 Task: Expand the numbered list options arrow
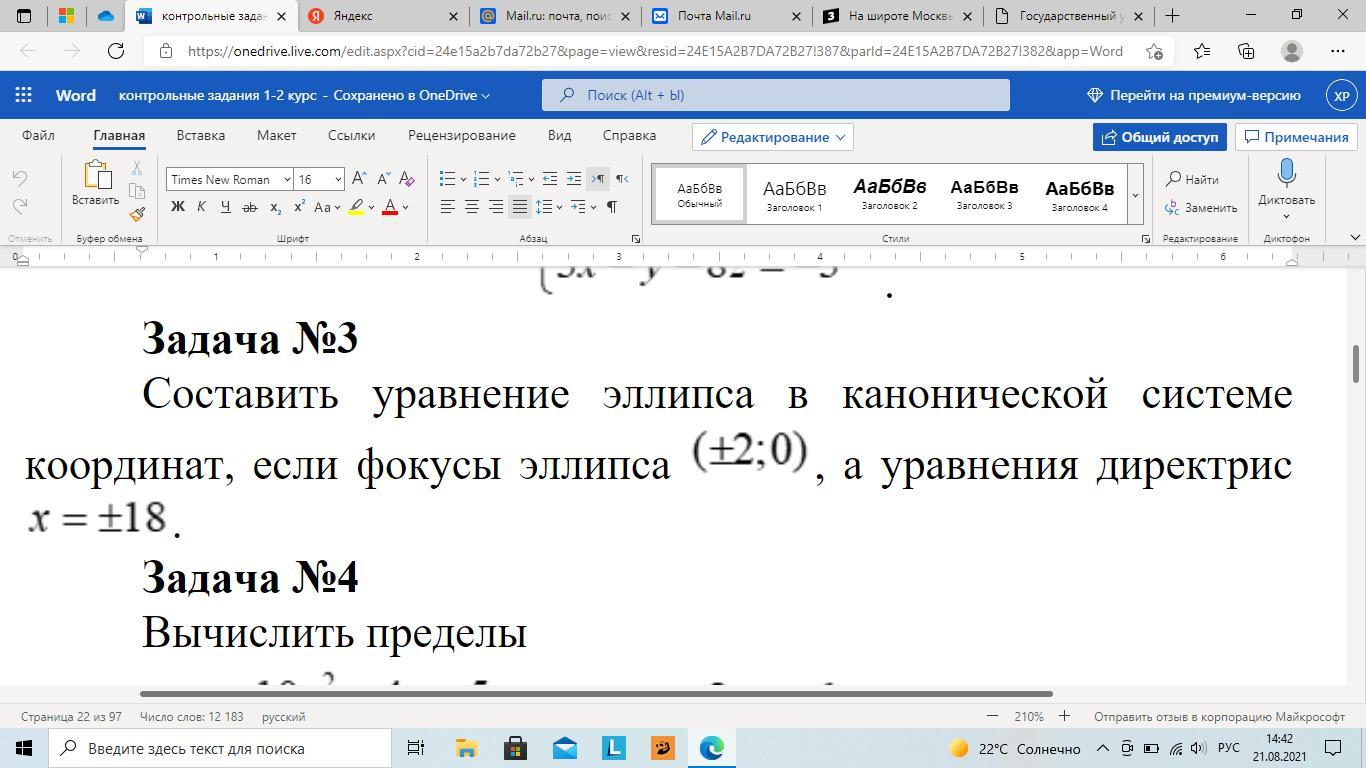pyautogui.click(x=497, y=179)
